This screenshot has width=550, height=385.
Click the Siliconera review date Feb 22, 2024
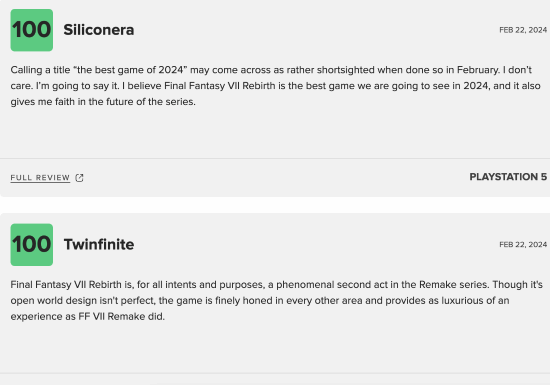pos(523,30)
